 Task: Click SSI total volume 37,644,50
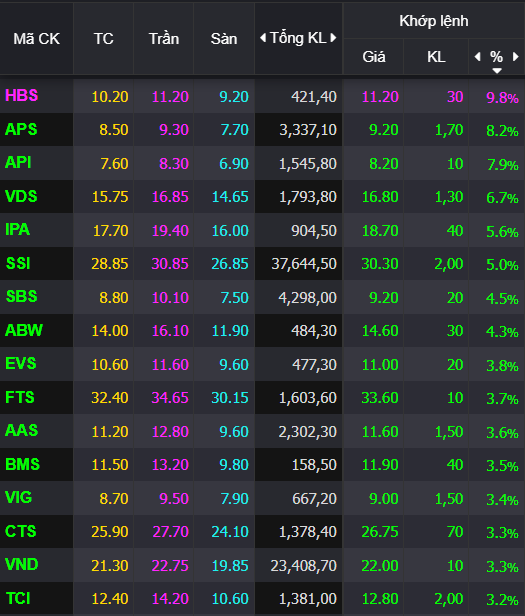[x=304, y=264]
